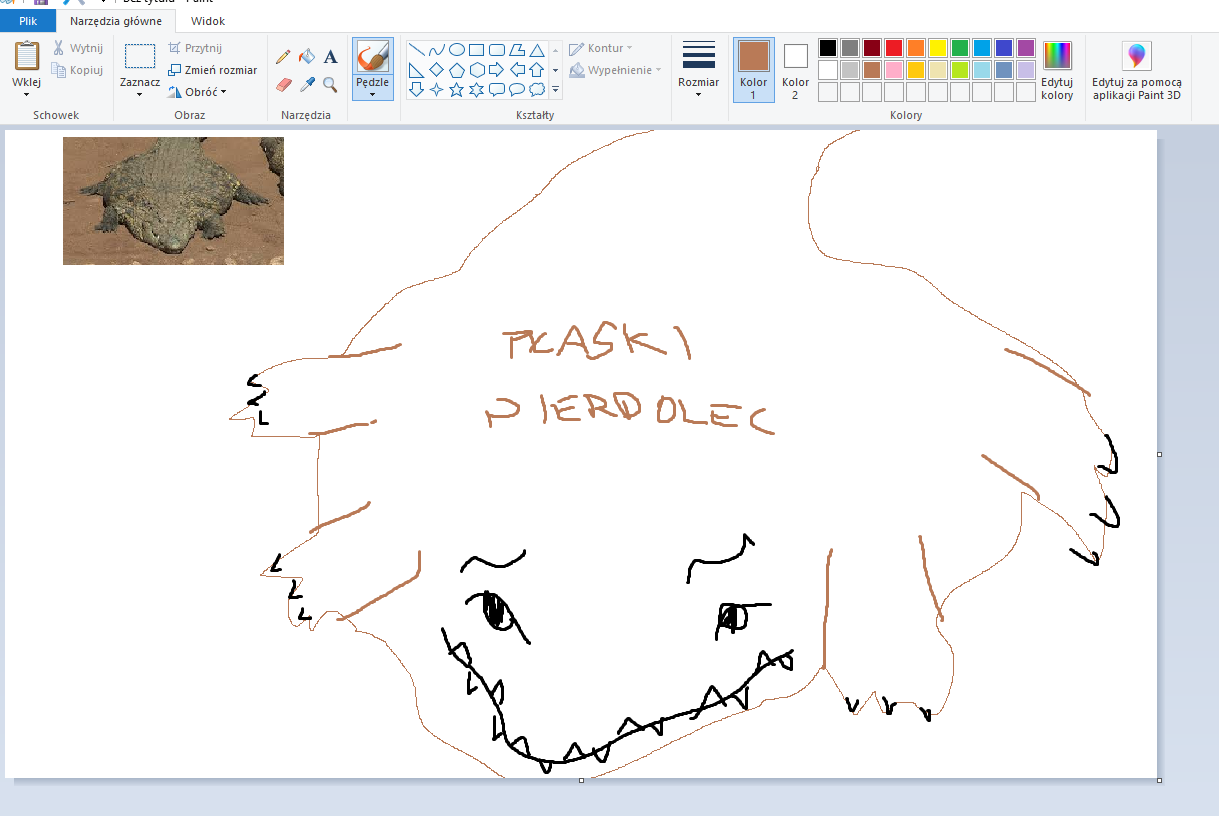Viewport: 1219px width, 816px height.
Task: Toggle Kolor 2 as active color
Action: 795,70
